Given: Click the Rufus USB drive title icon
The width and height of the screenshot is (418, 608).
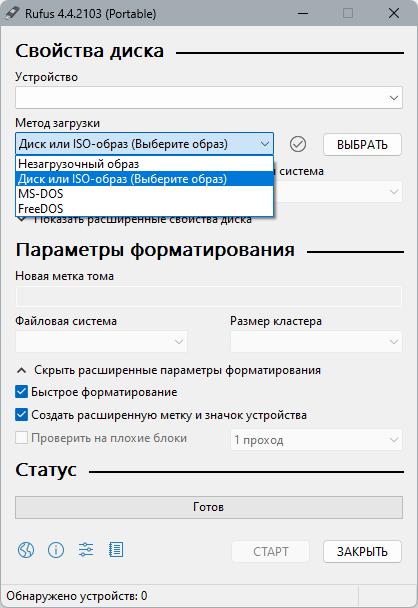Looking at the screenshot, I should 12,13.
